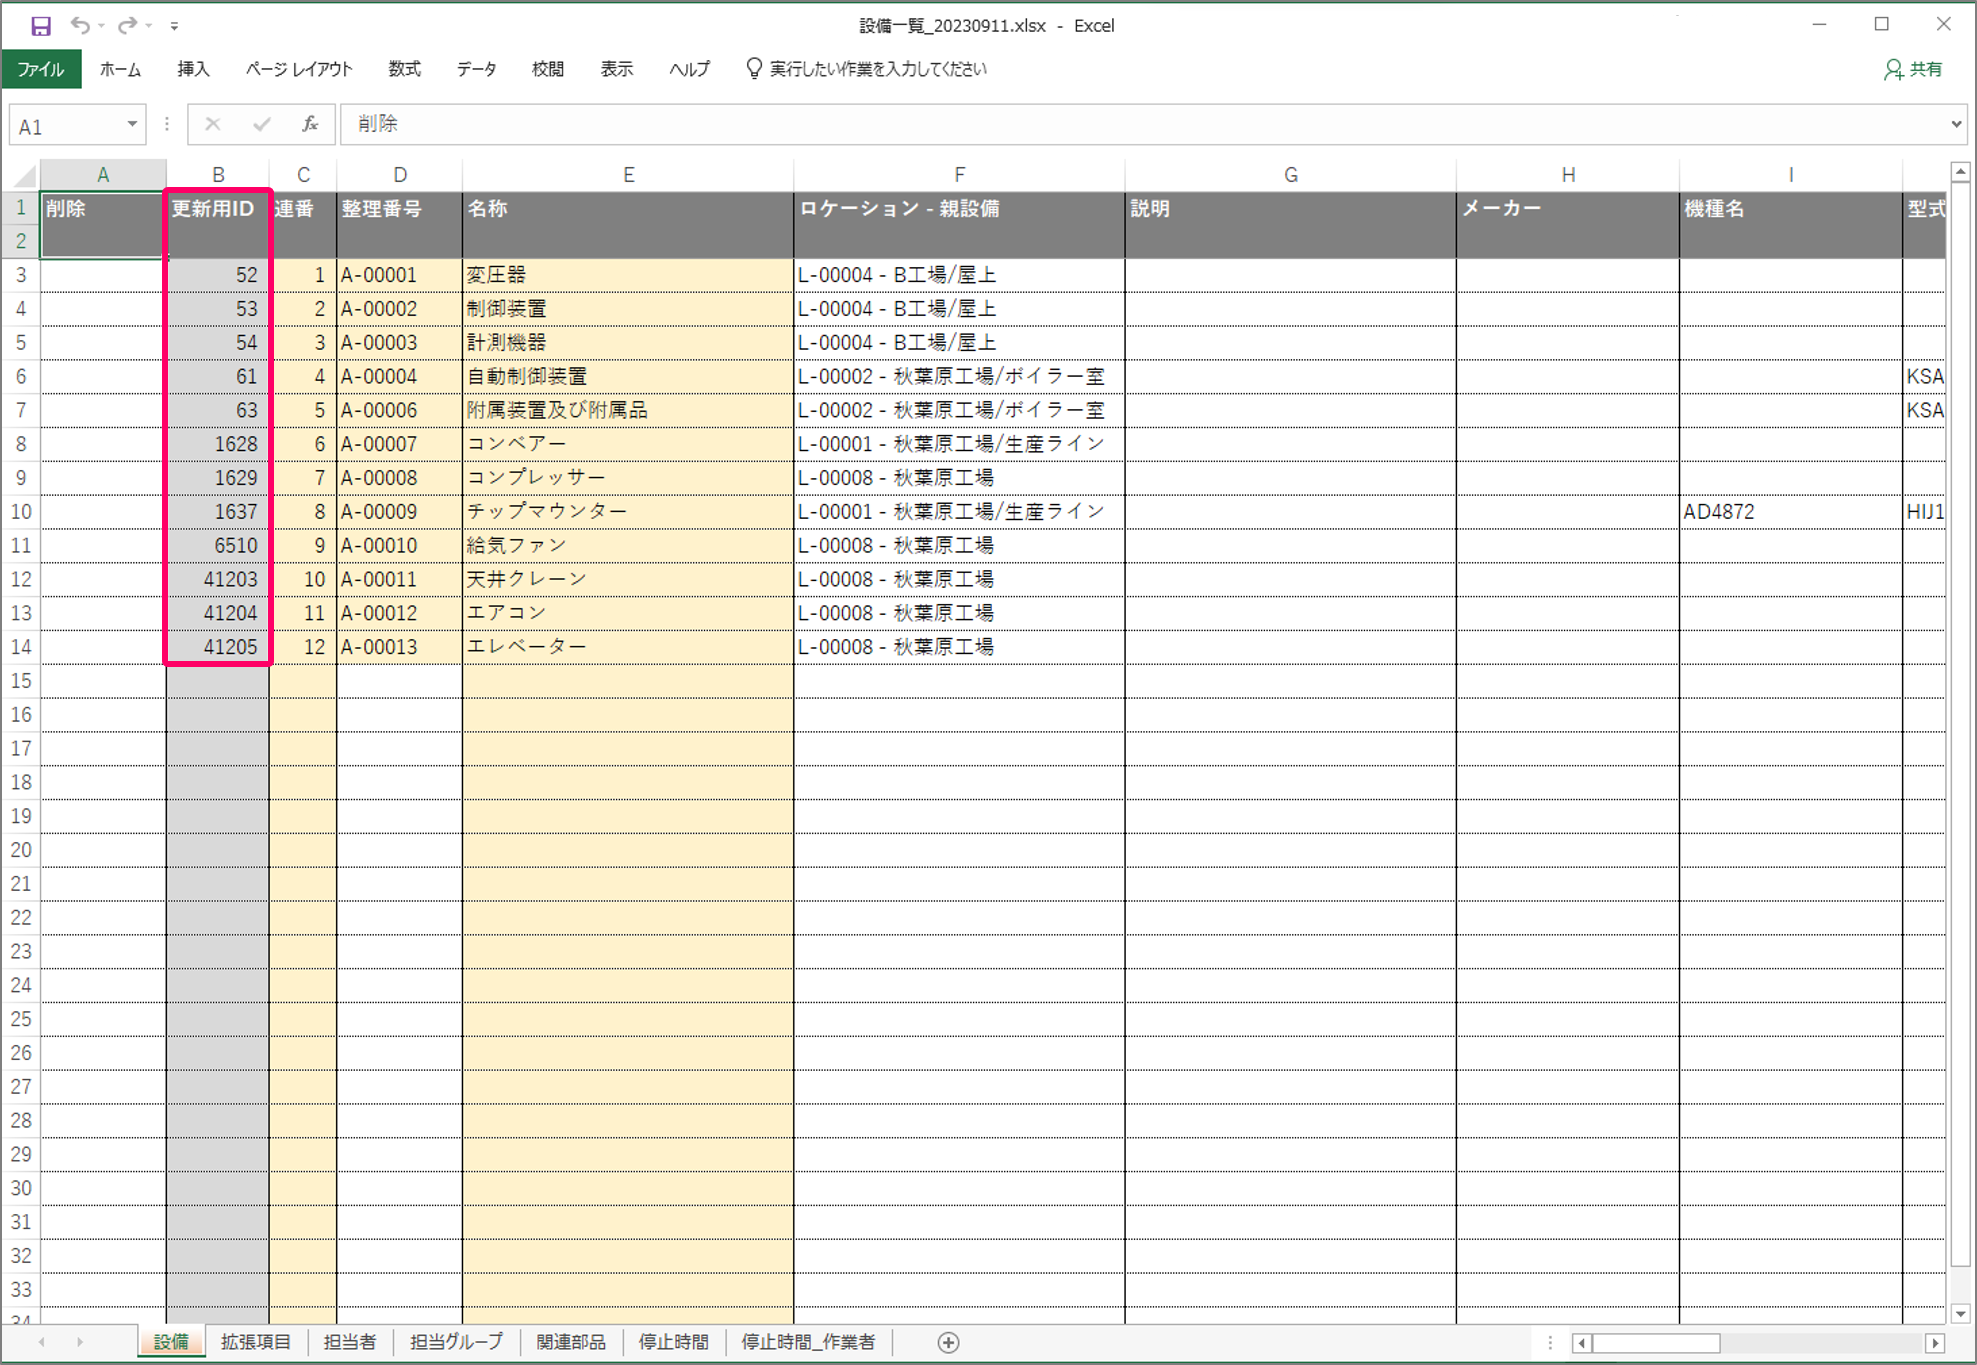This screenshot has height=1365, width=1977.
Task: Open the Insert Function (fx) dialog
Action: 311,124
